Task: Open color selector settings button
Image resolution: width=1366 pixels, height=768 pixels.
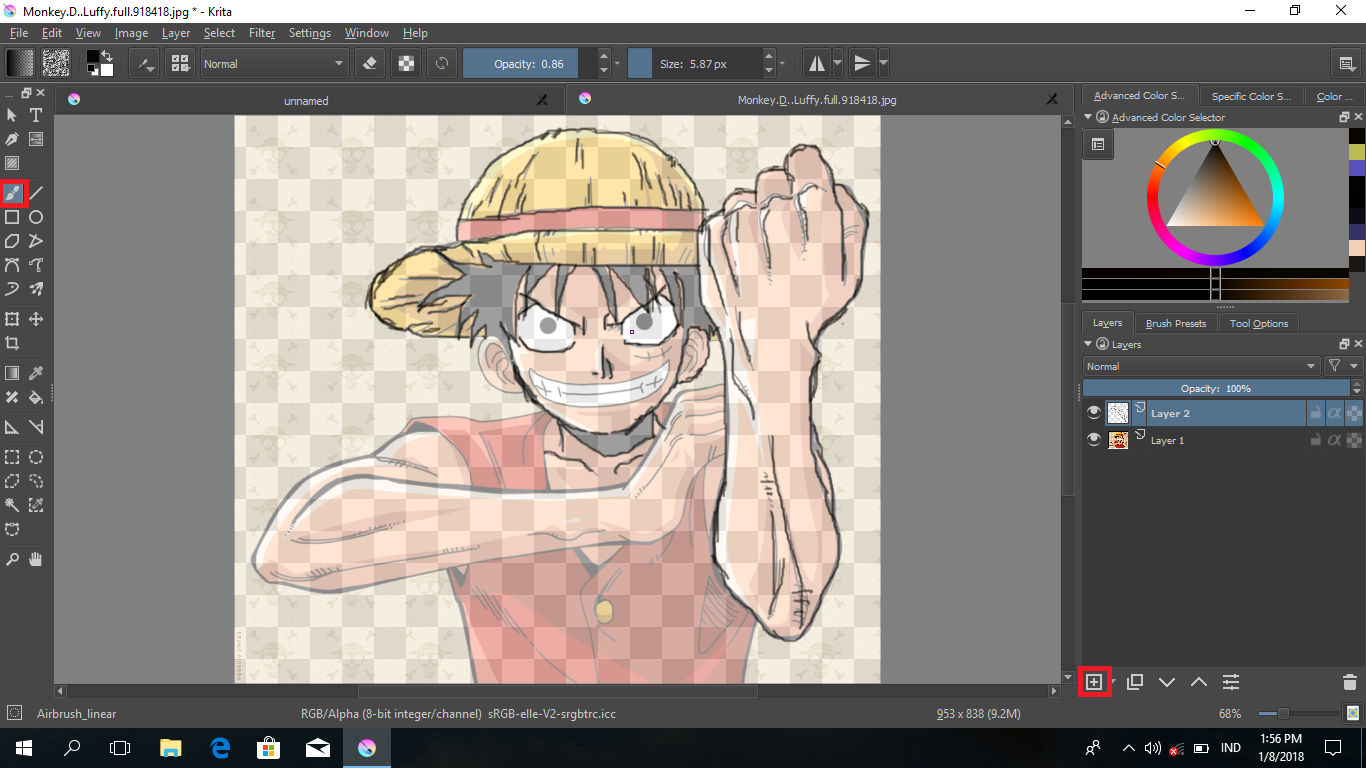Action: [x=1097, y=145]
